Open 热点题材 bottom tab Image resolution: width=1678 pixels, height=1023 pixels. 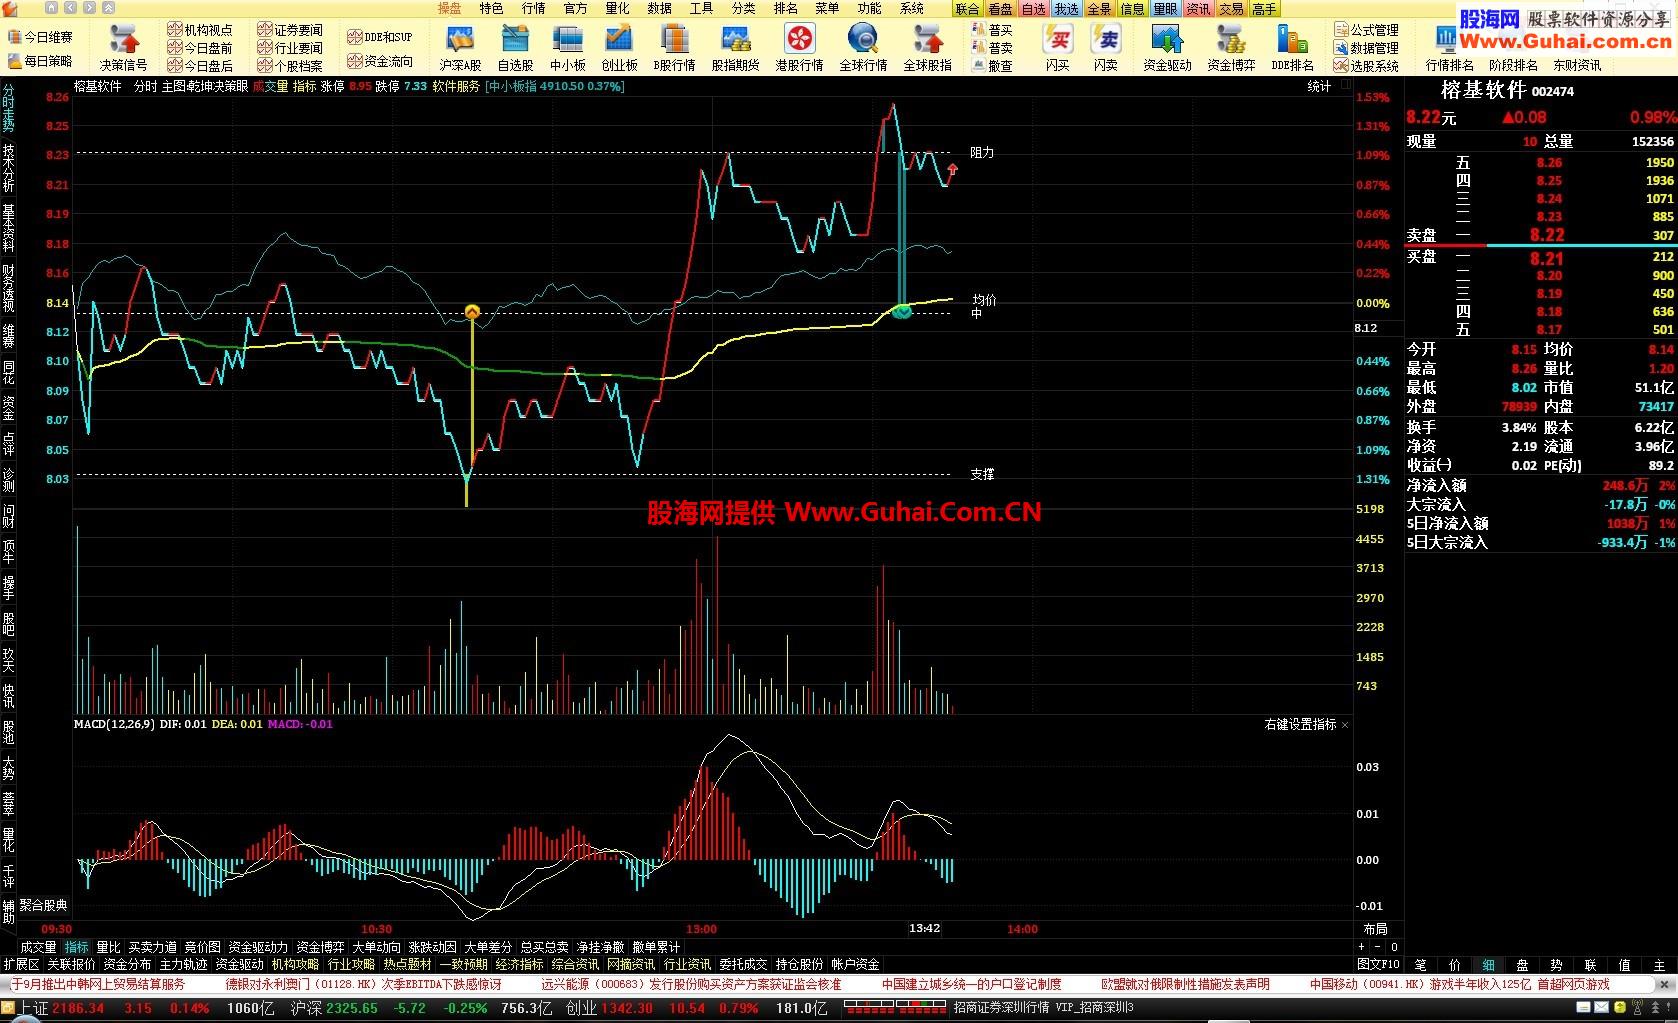click(407, 964)
